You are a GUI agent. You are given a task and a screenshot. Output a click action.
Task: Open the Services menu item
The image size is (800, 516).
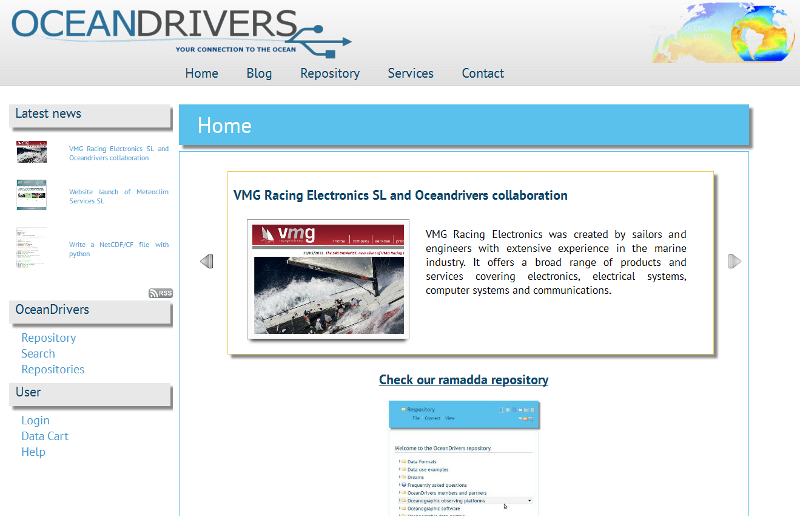[x=411, y=73]
